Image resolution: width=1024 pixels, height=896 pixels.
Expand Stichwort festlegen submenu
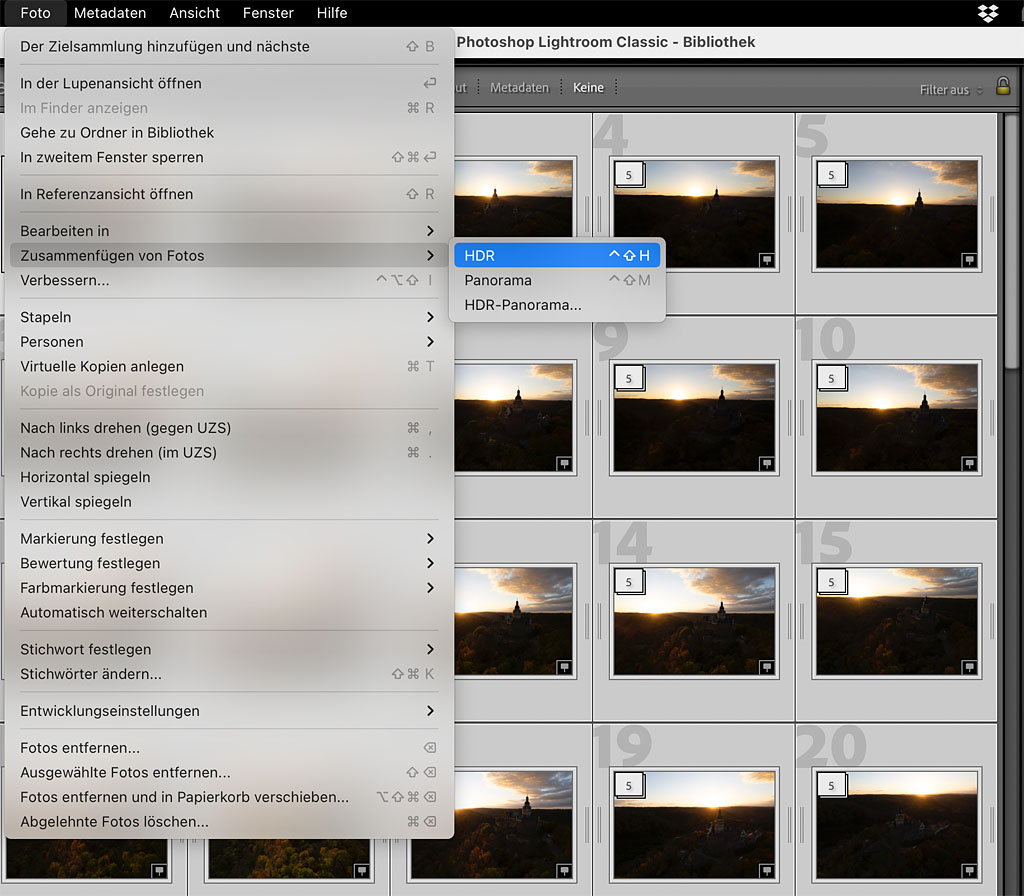[x=229, y=649]
